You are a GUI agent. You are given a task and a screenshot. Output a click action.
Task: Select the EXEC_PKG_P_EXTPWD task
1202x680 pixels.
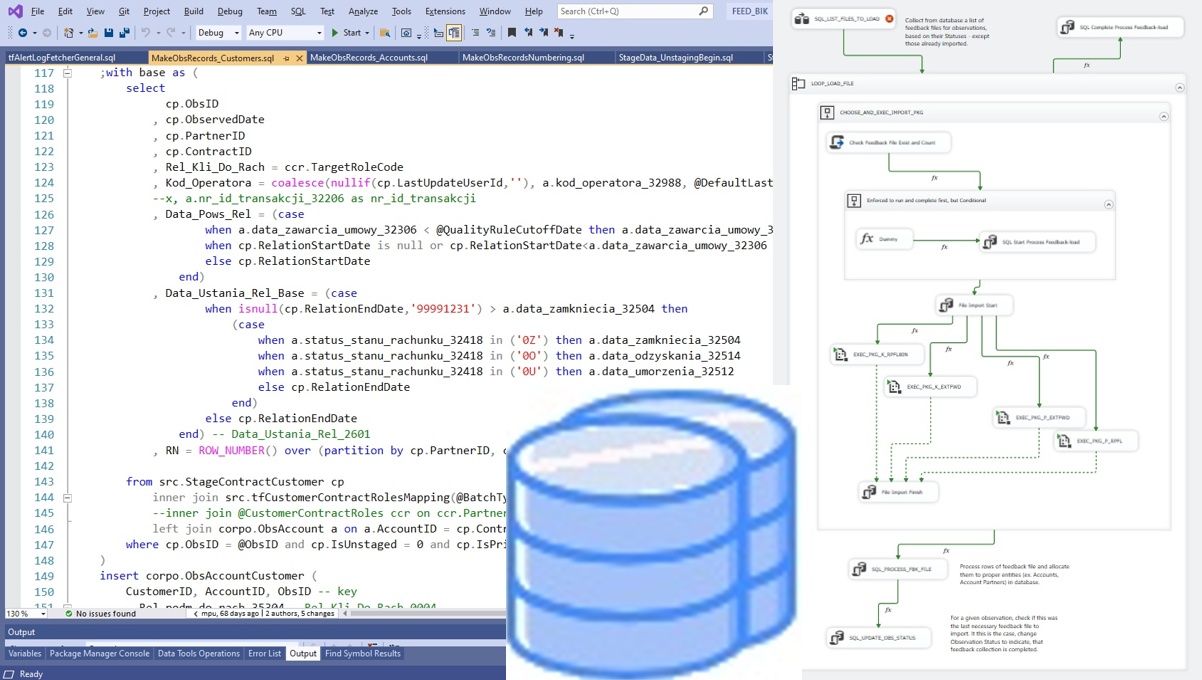click(x=1040, y=417)
